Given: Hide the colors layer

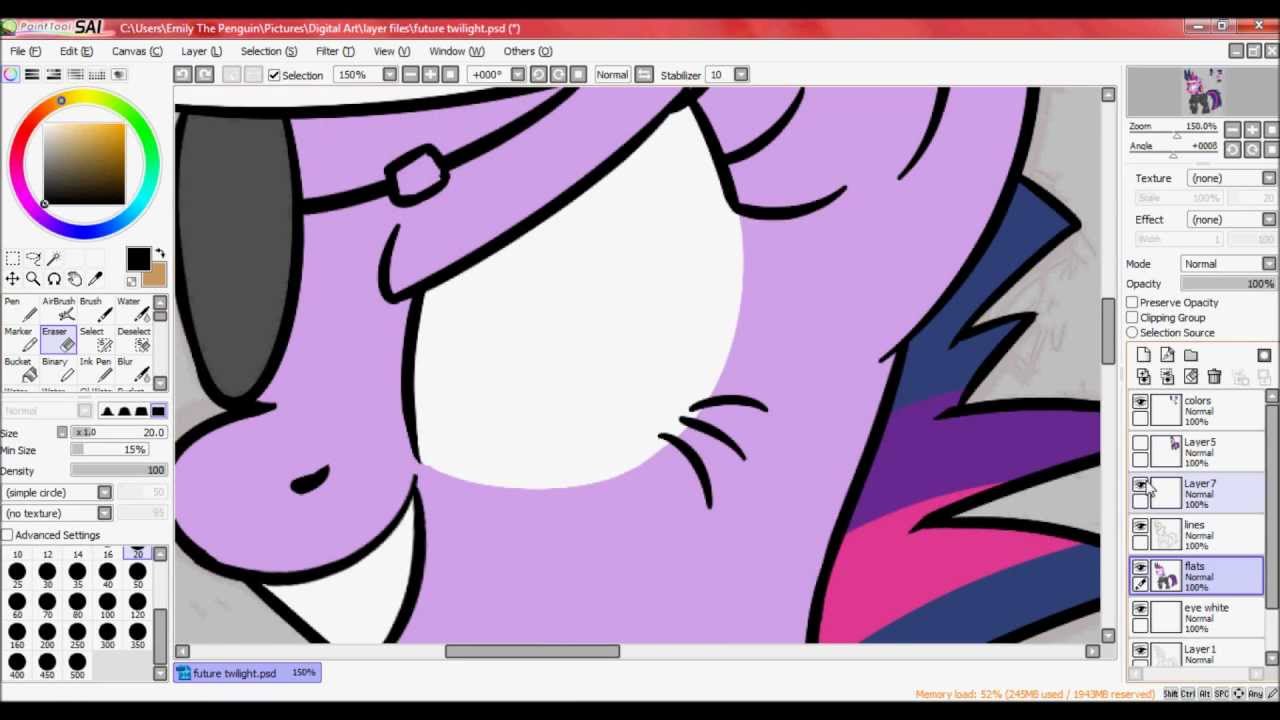Looking at the screenshot, I should click(x=1140, y=402).
